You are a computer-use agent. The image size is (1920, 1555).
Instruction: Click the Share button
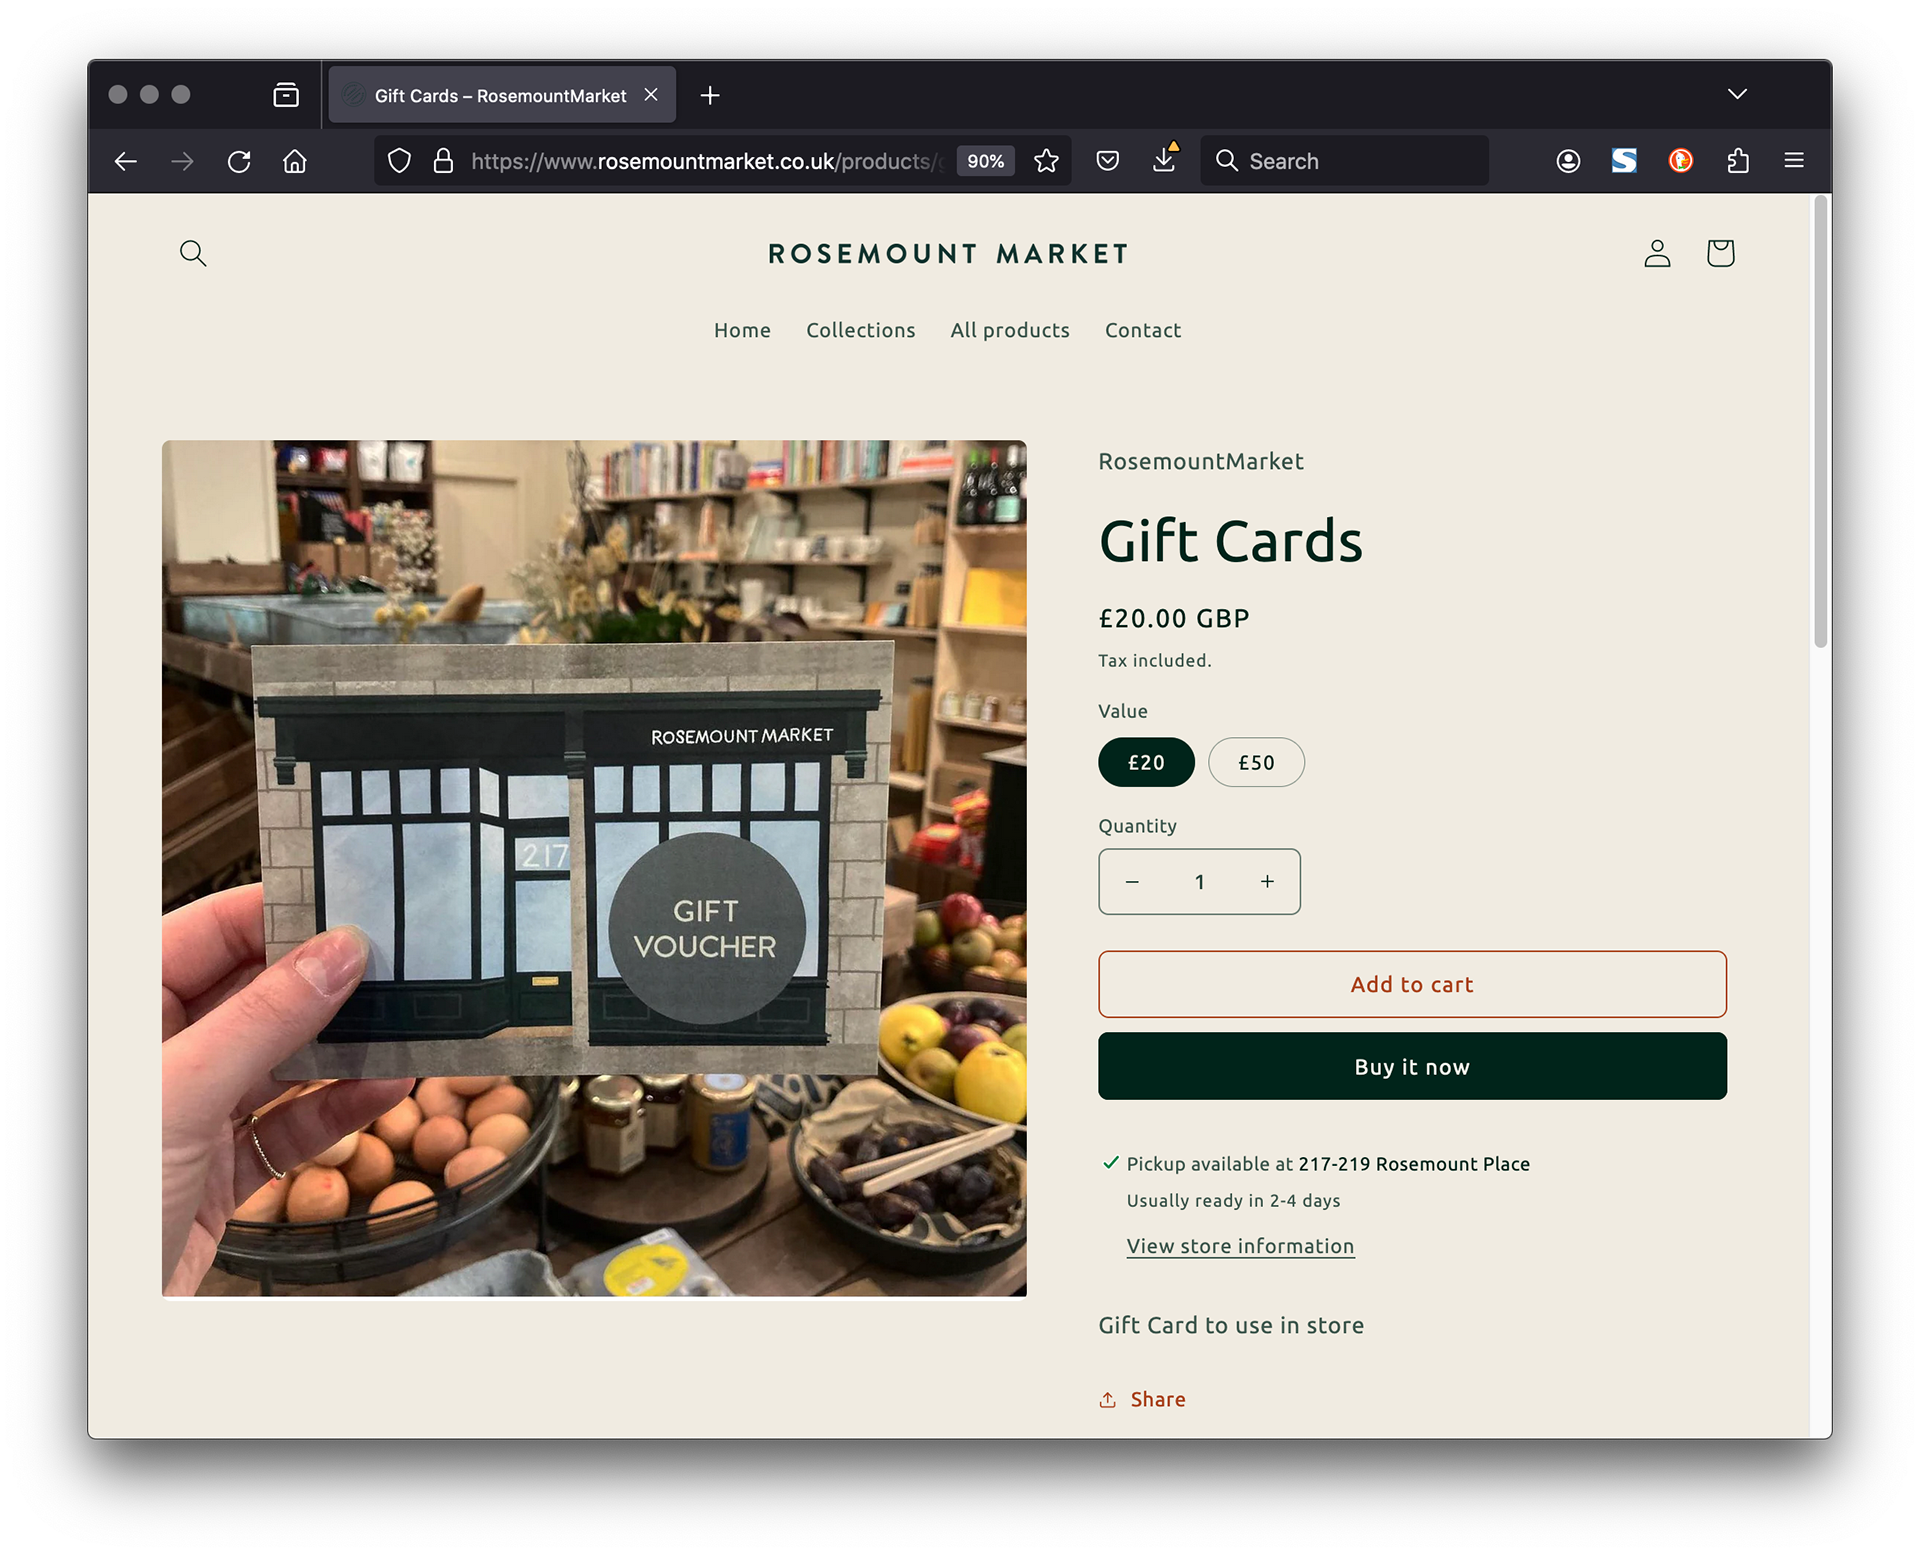[x=1142, y=1399]
